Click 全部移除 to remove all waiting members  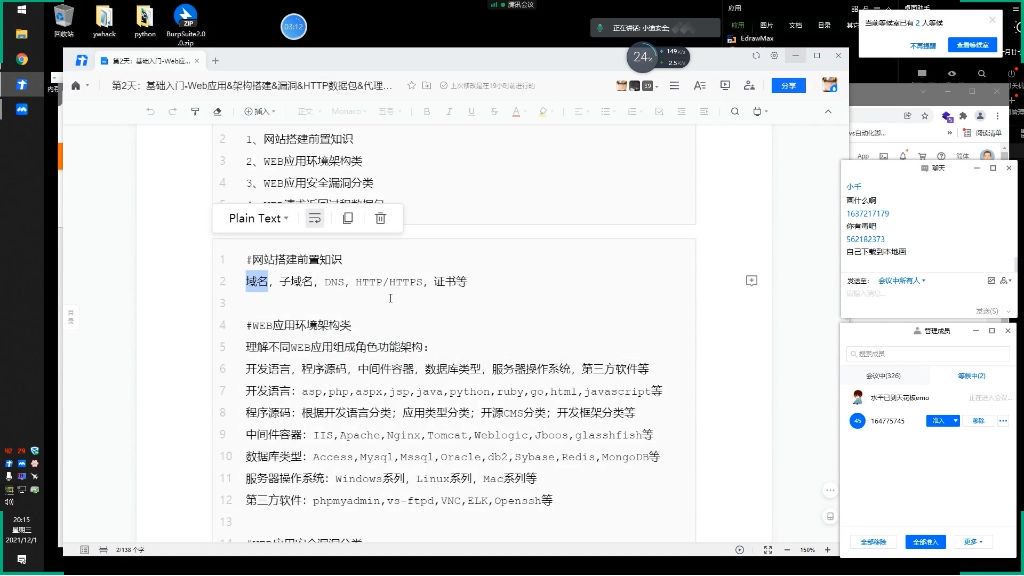pos(872,542)
